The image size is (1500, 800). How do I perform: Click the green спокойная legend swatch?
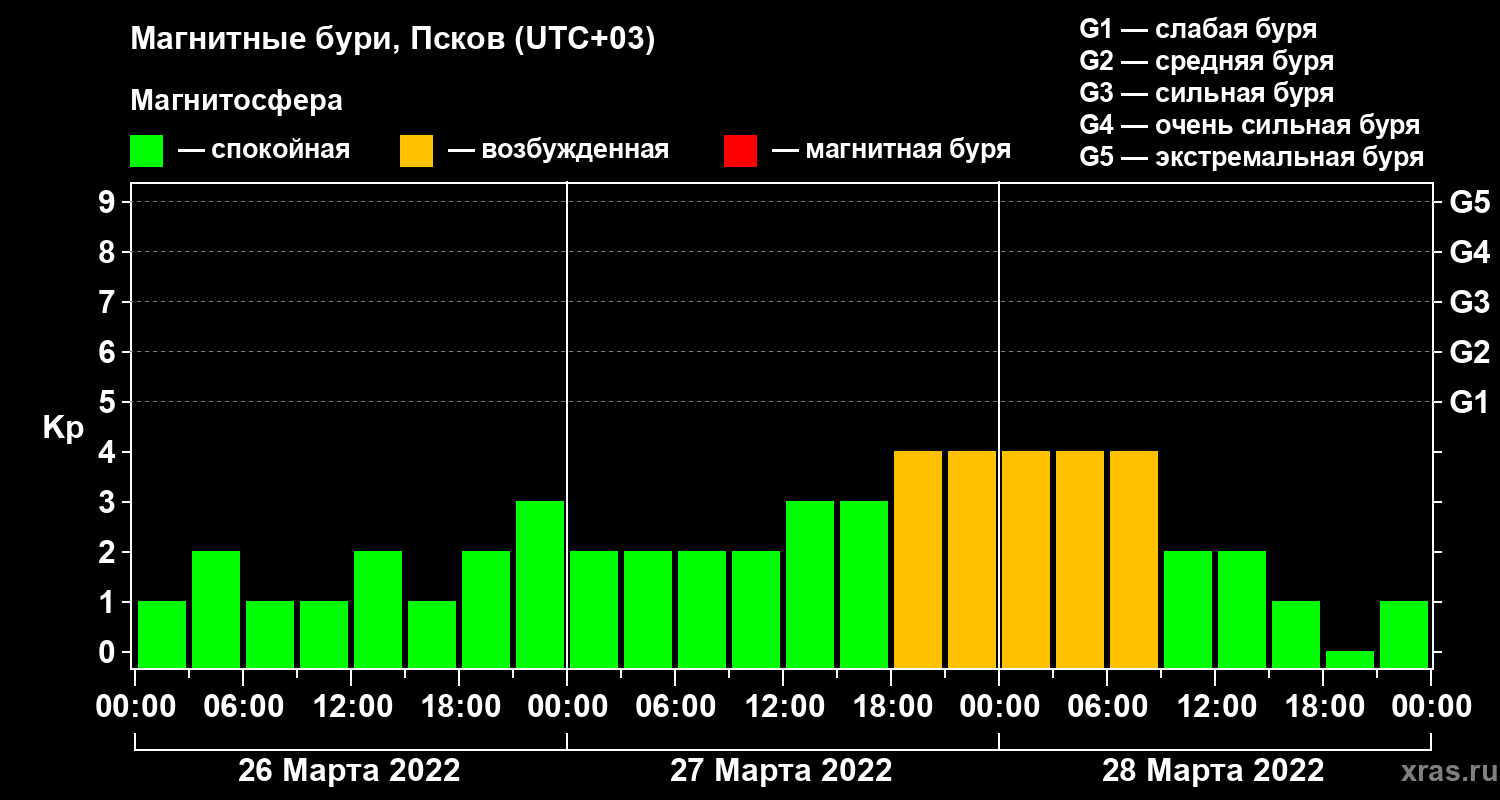coord(146,151)
